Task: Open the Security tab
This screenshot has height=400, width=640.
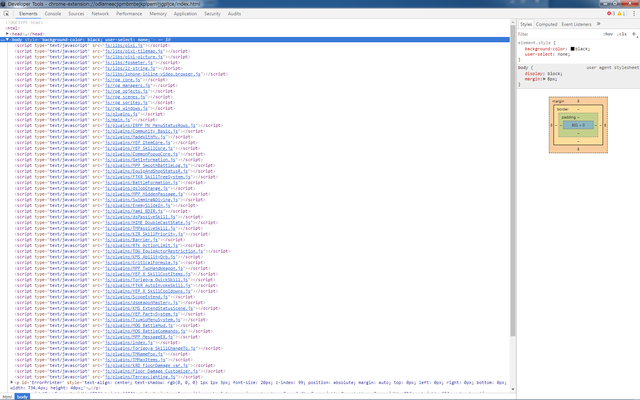Action: point(212,13)
